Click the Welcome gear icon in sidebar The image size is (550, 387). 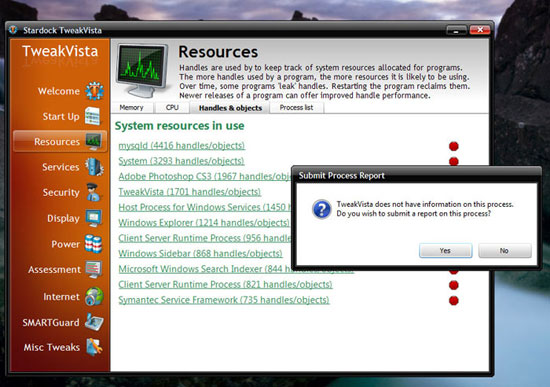94,91
